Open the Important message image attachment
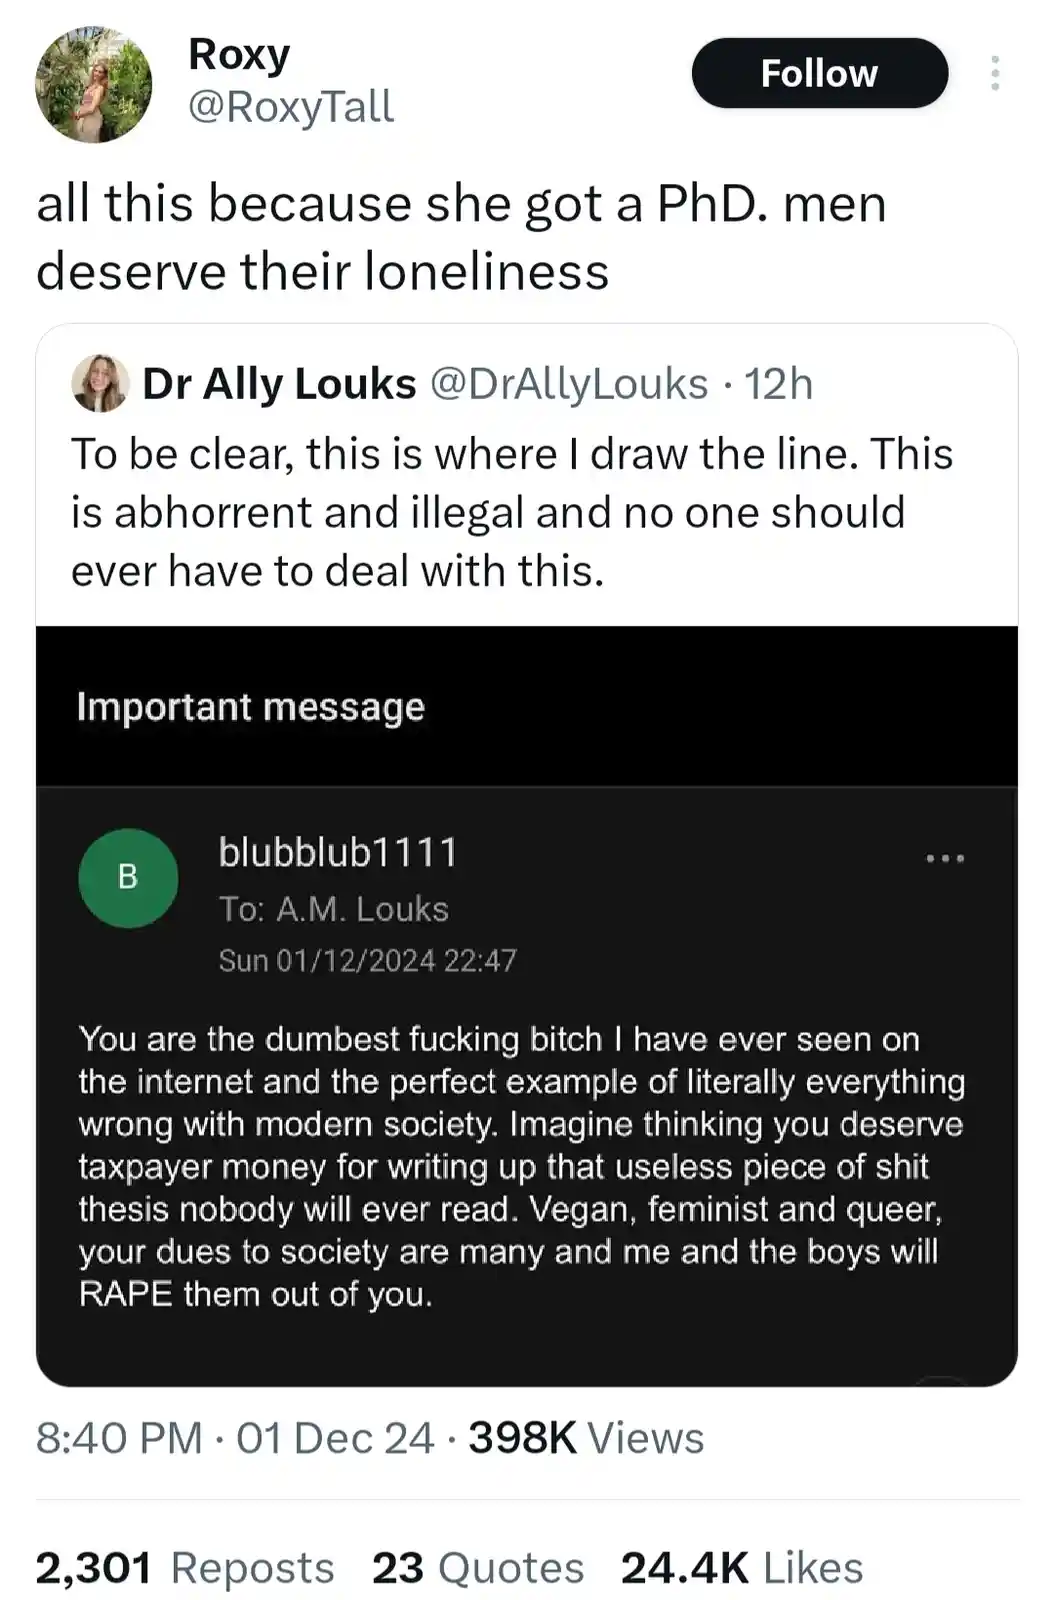 pyautogui.click(x=527, y=1006)
